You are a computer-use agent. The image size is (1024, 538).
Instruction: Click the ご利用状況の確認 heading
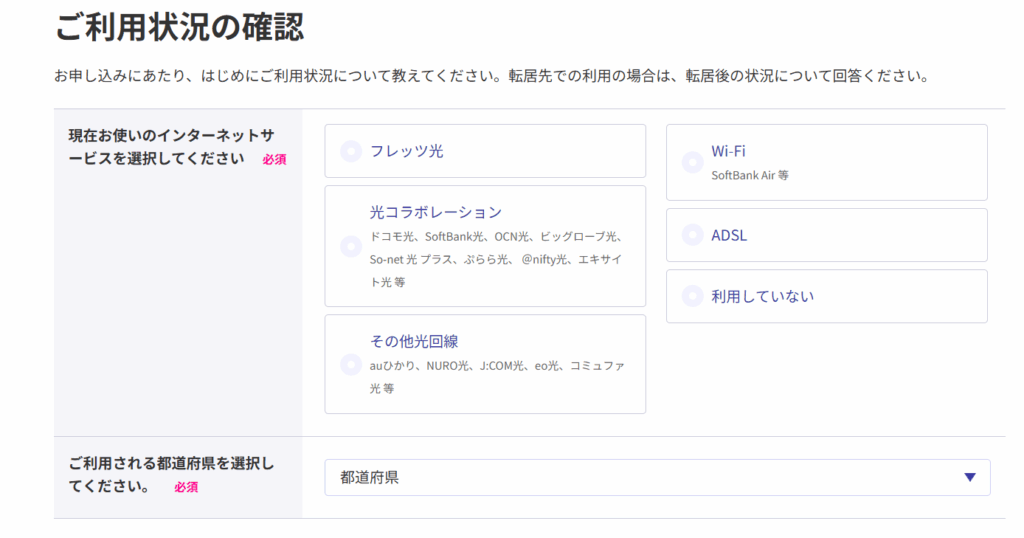coord(179,27)
